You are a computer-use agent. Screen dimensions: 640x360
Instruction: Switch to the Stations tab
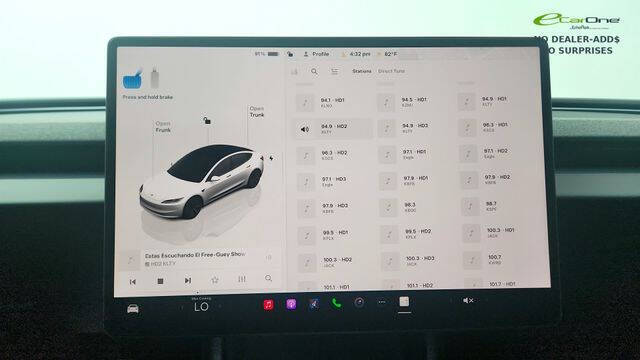[362, 71]
